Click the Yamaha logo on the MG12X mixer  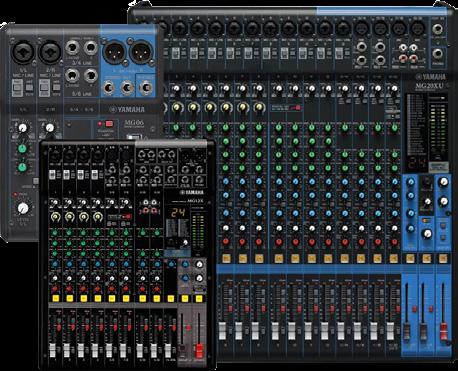coord(192,192)
